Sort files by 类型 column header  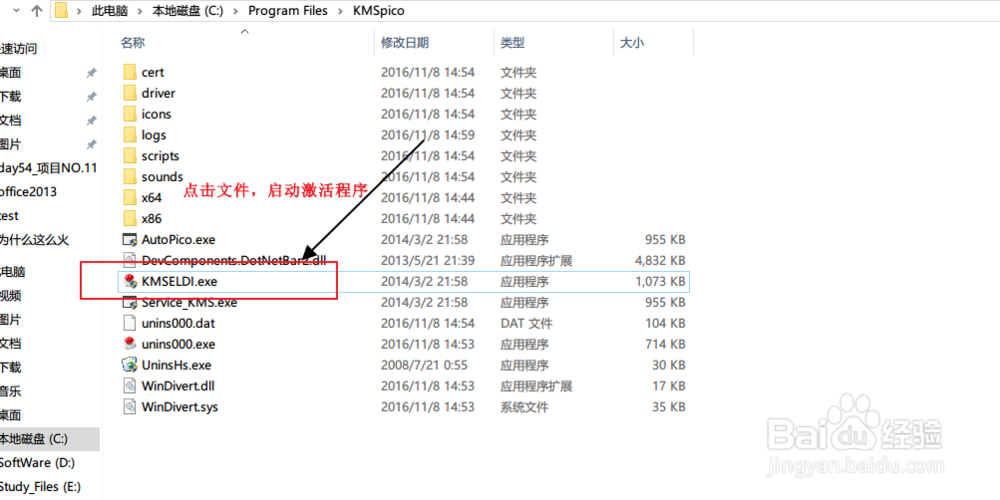click(x=512, y=43)
